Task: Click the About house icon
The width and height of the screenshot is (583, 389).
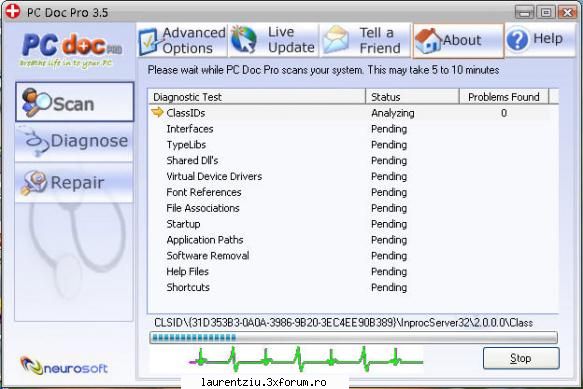Action: click(428, 41)
